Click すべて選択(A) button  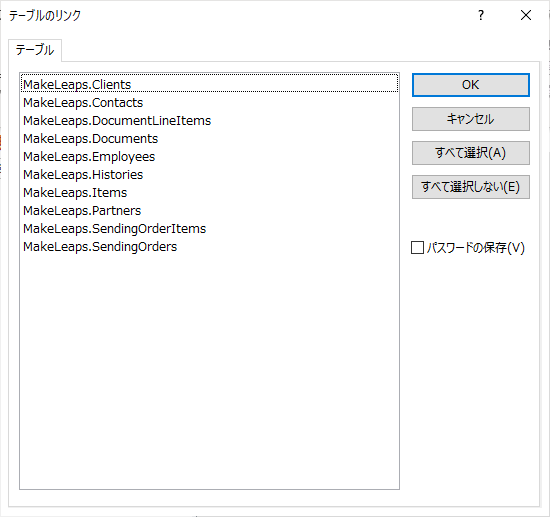click(x=470, y=153)
